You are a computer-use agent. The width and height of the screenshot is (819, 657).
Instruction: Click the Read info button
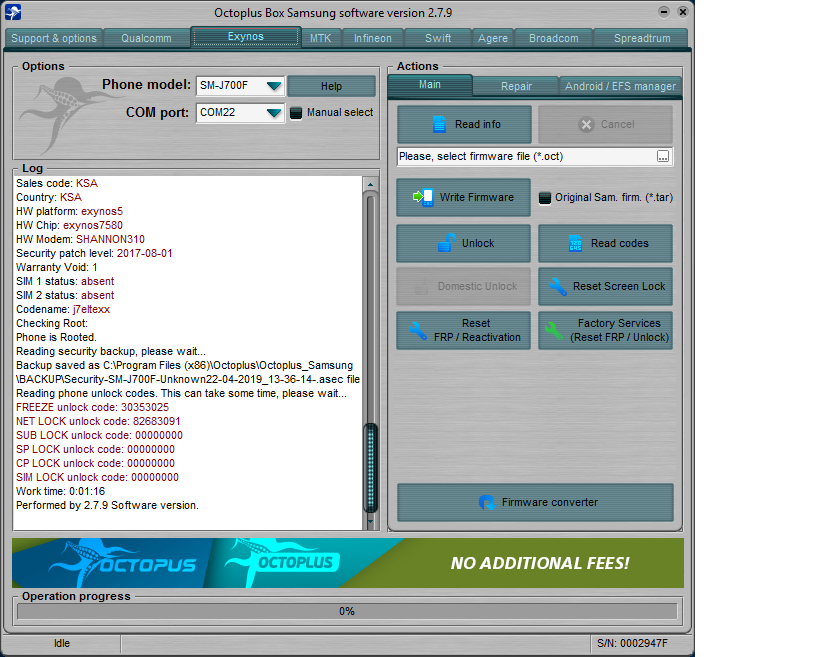[464, 124]
